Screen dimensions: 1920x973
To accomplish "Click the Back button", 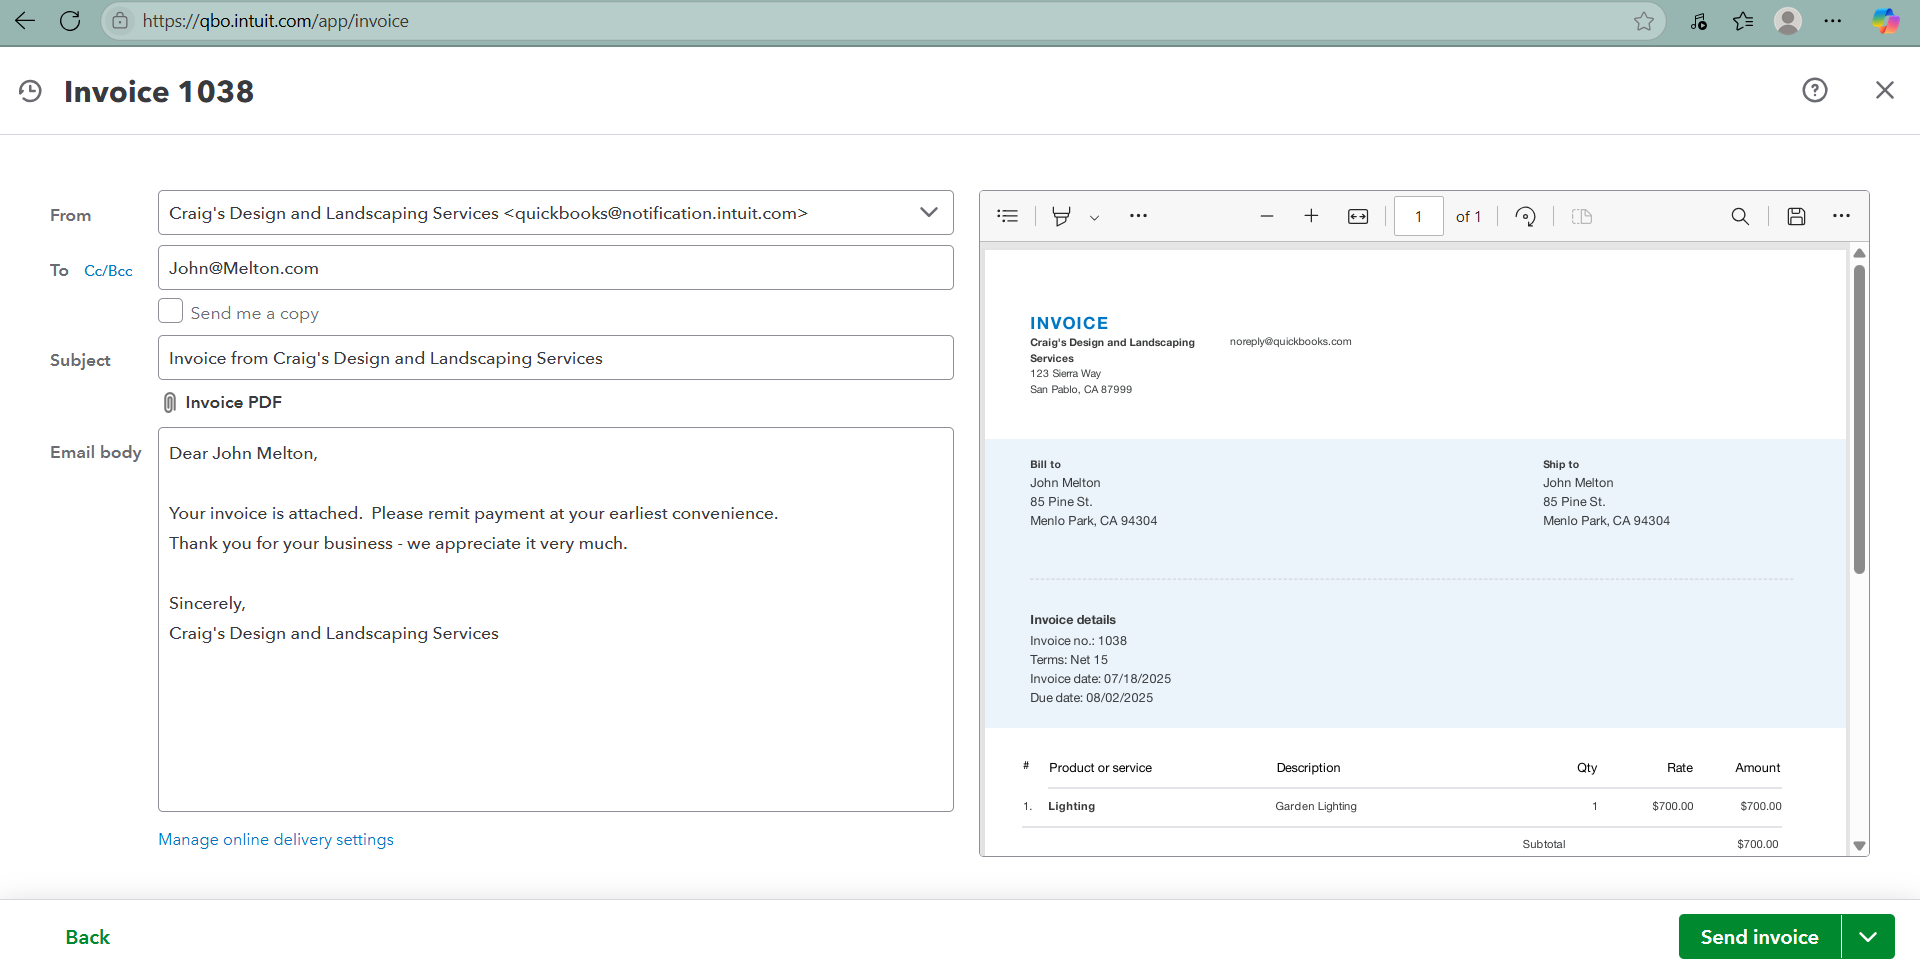I will tap(88, 937).
